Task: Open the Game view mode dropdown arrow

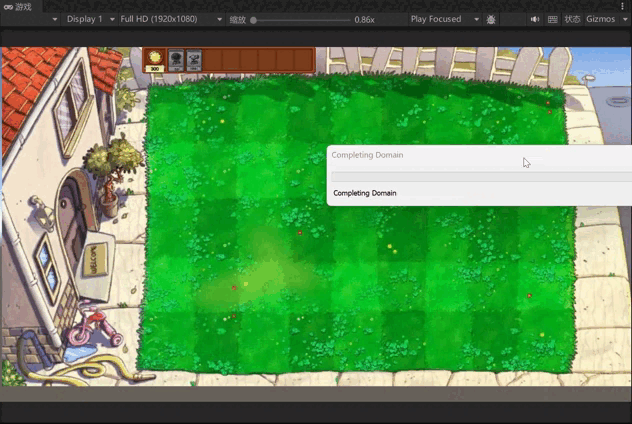Action: [x=55, y=19]
